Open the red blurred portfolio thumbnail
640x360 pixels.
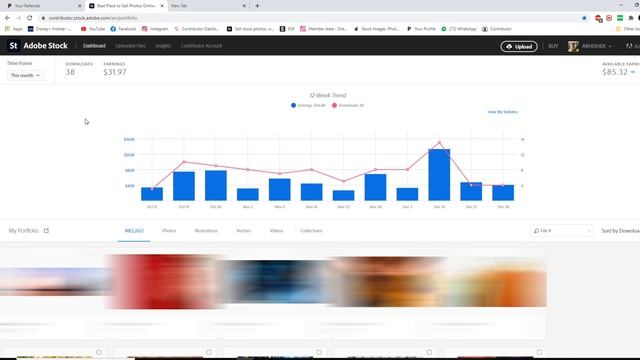coord(164,282)
